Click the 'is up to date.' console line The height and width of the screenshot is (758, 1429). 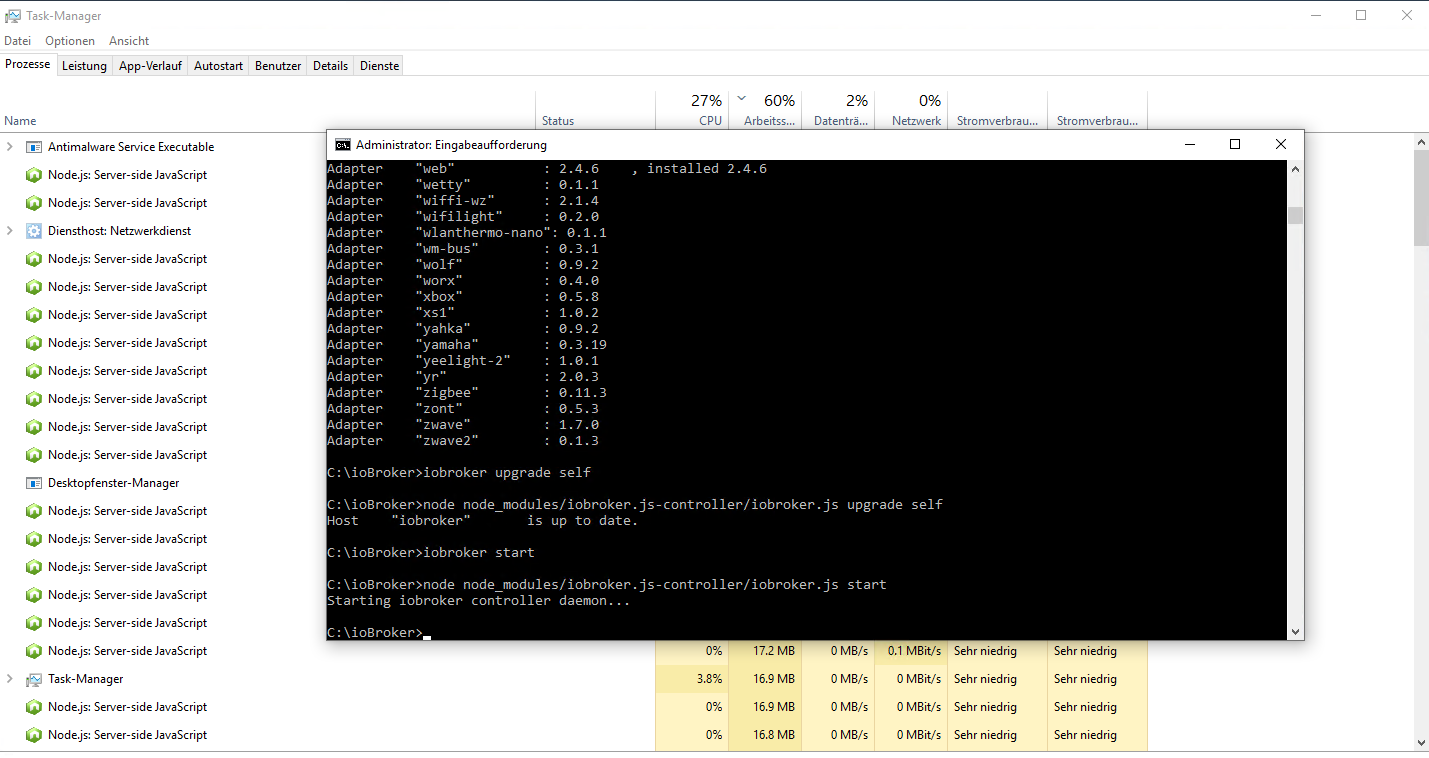[x=482, y=521]
